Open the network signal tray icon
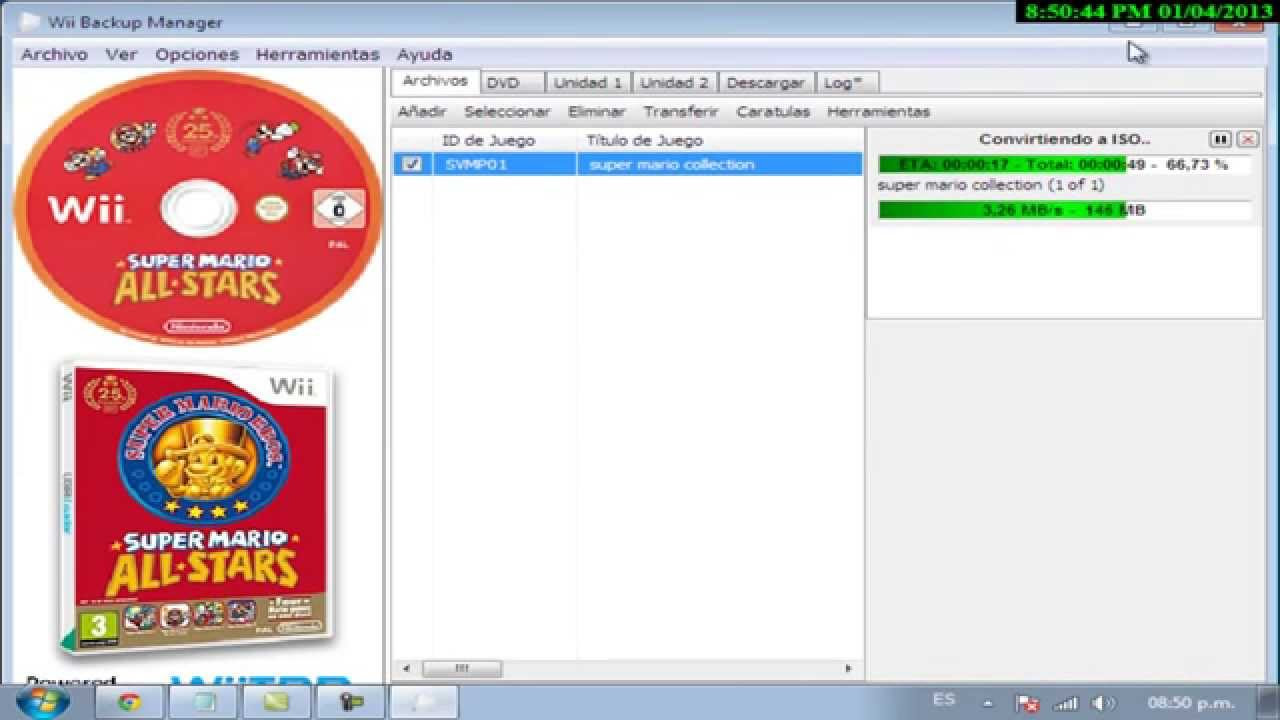This screenshot has width=1280, height=720. point(1067,703)
